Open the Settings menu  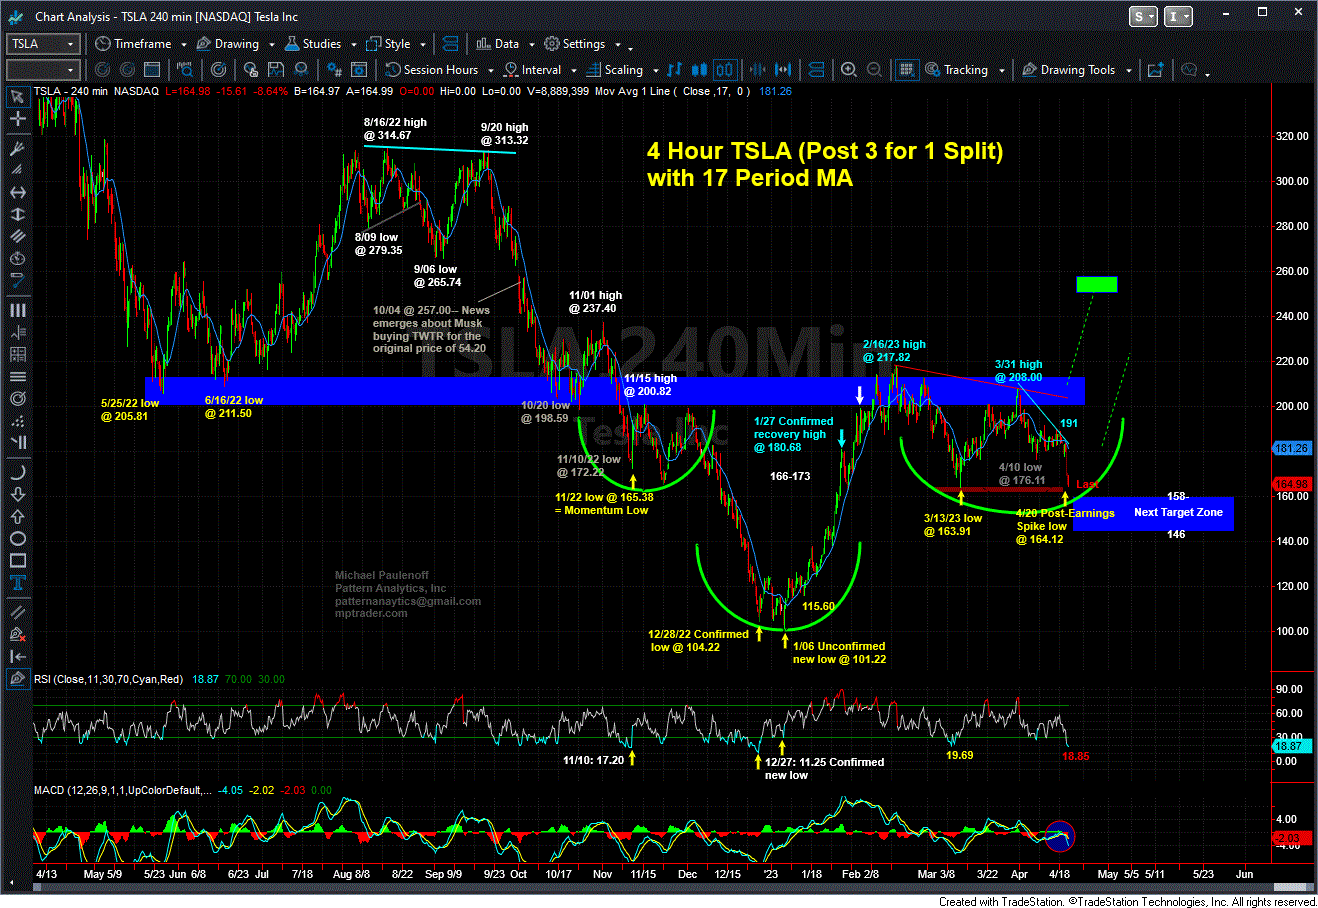tap(575, 44)
